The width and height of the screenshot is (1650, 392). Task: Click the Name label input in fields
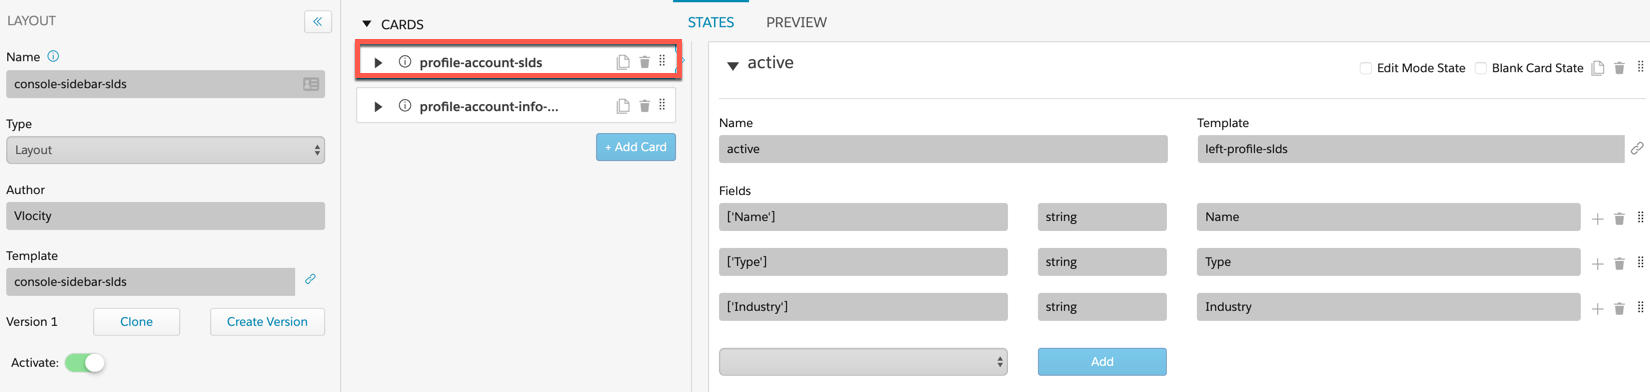click(x=1388, y=217)
